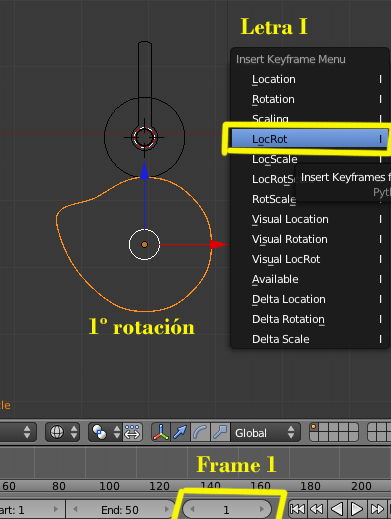Pick Visual Rotation keyframe option
This screenshot has width=391, height=519.
click(310, 239)
